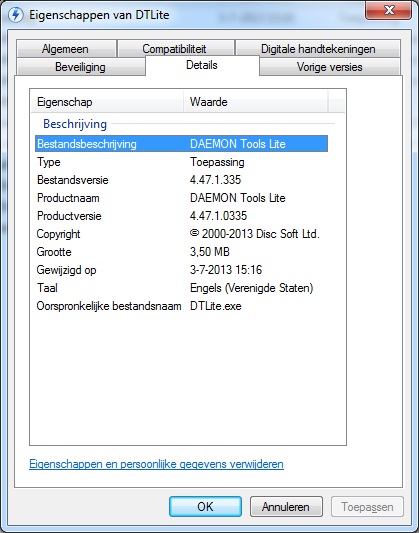This screenshot has width=419, height=533.
Task: Click the DTLite lightning icon in title bar
Action: click(x=15, y=15)
